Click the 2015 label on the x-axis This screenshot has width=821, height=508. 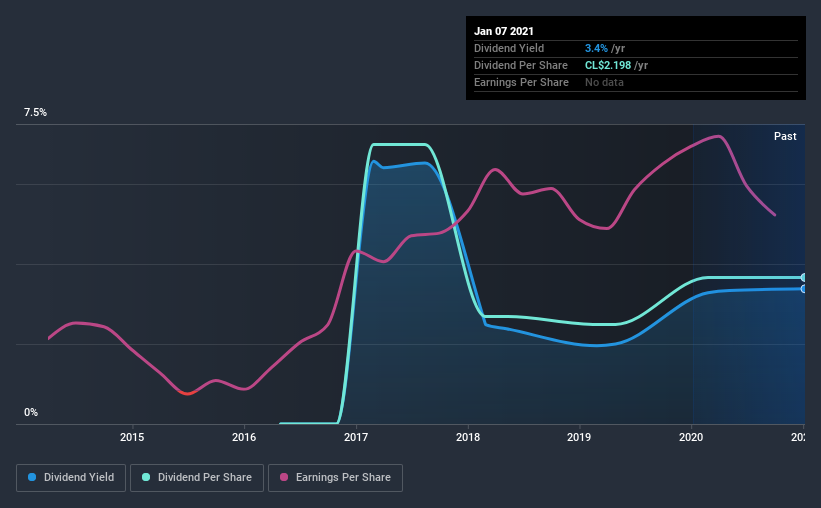[x=132, y=437]
